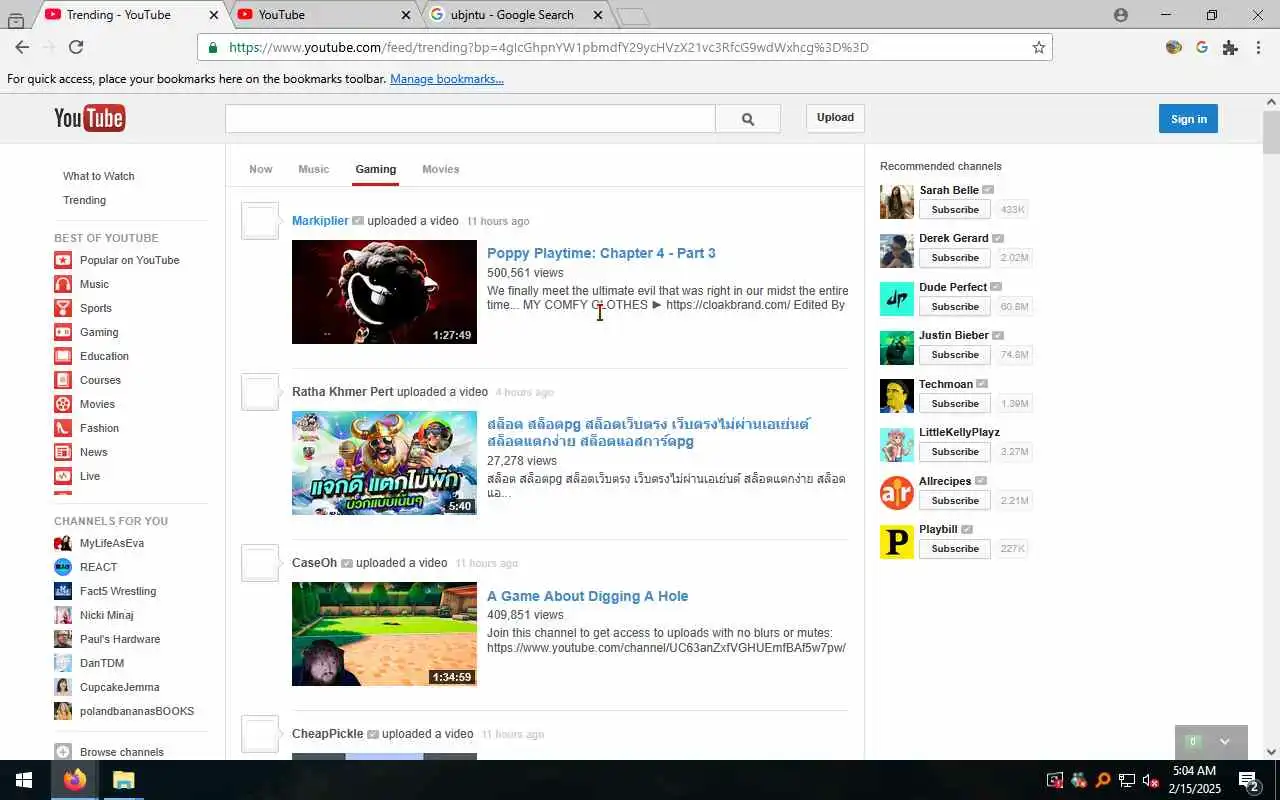Screen dimensions: 1280x800
Task: Open What to Watch in sidebar
Action: pyautogui.click(x=99, y=176)
